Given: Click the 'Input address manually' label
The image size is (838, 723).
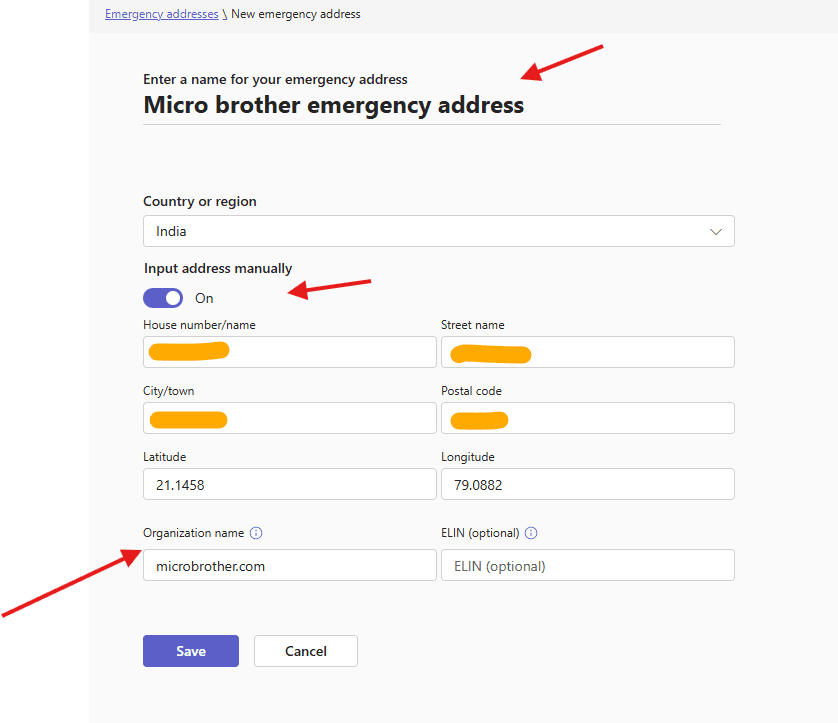Looking at the screenshot, I should tap(218, 268).
